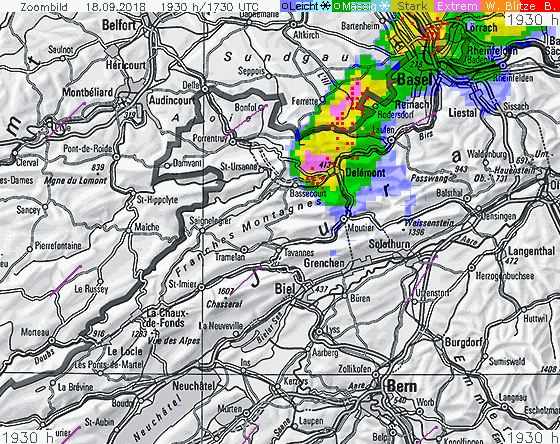Click the Moutier town circle marker
Viewport: 560px width, 444px height.
coord(344,219)
